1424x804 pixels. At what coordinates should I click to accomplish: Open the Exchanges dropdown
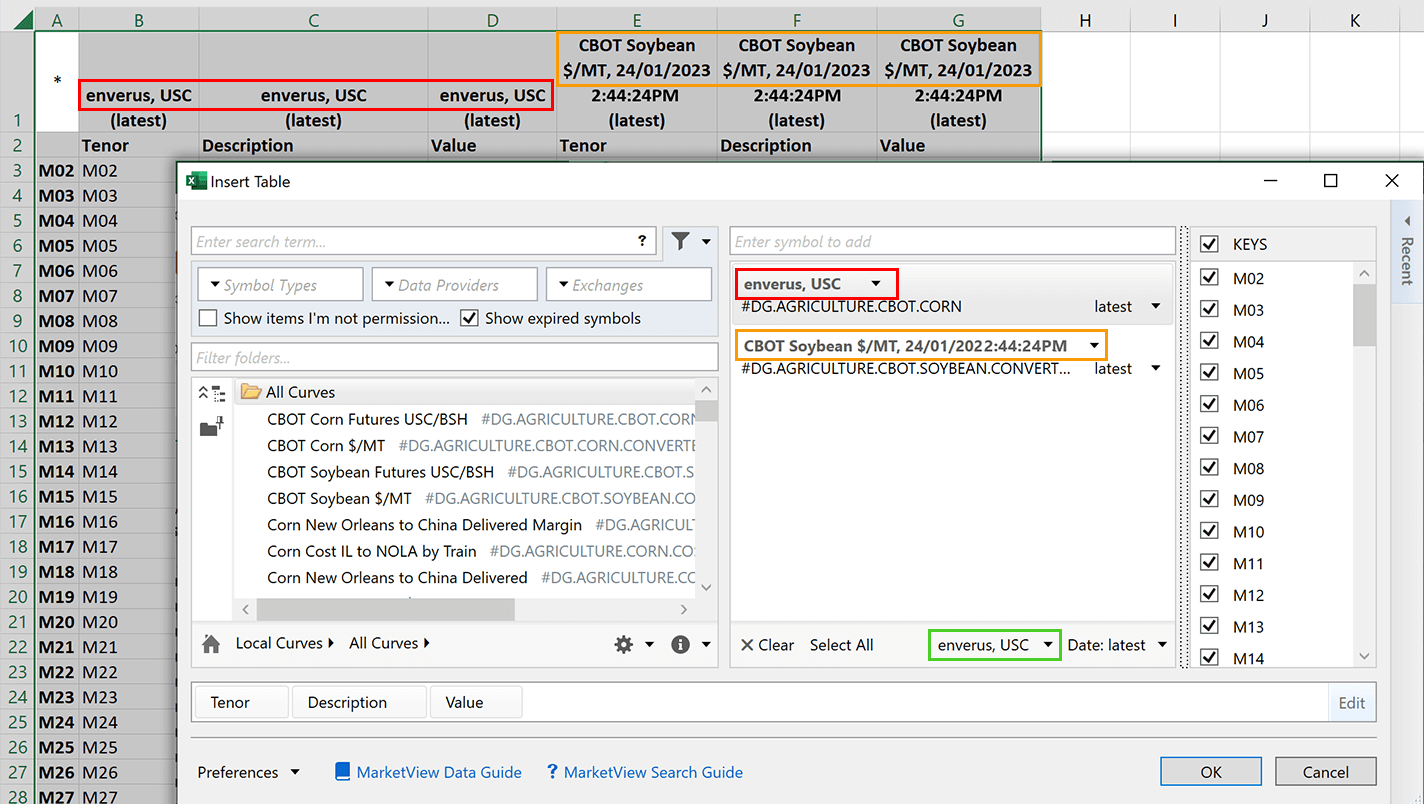tap(629, 285)
